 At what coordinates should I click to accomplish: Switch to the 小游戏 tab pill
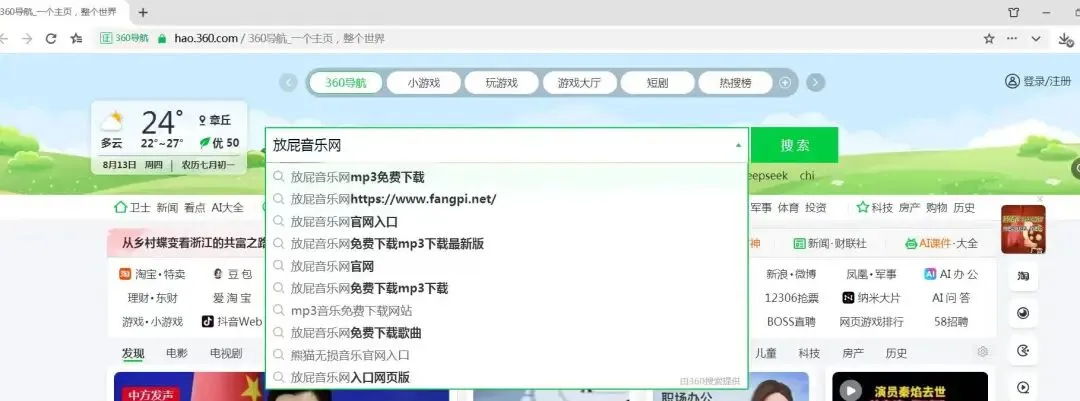(424, 83)
